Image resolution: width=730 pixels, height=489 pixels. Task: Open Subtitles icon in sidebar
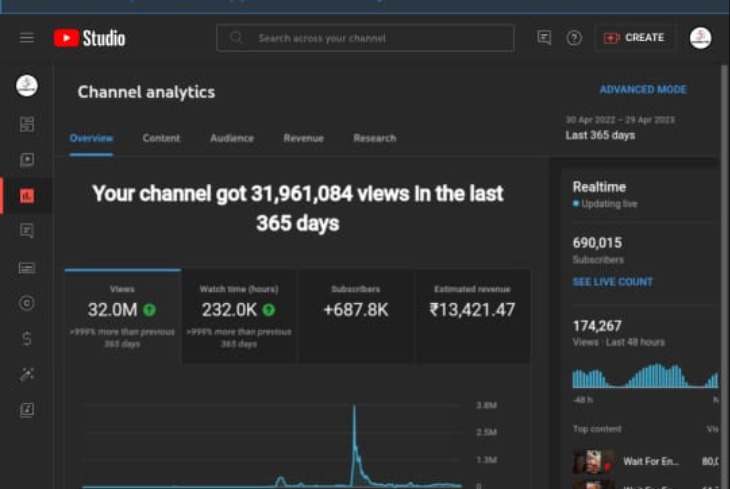(x=27, y=268)
